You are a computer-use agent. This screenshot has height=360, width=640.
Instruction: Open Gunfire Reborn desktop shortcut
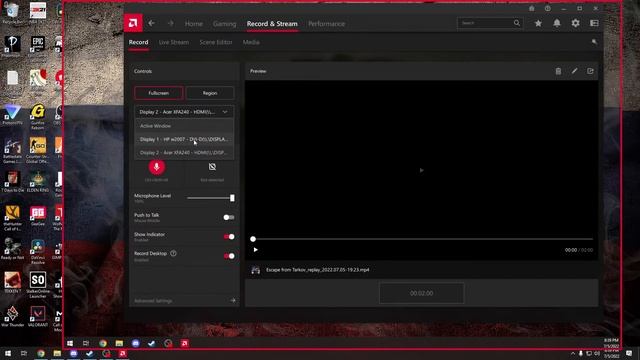click(x=38, y=117)
